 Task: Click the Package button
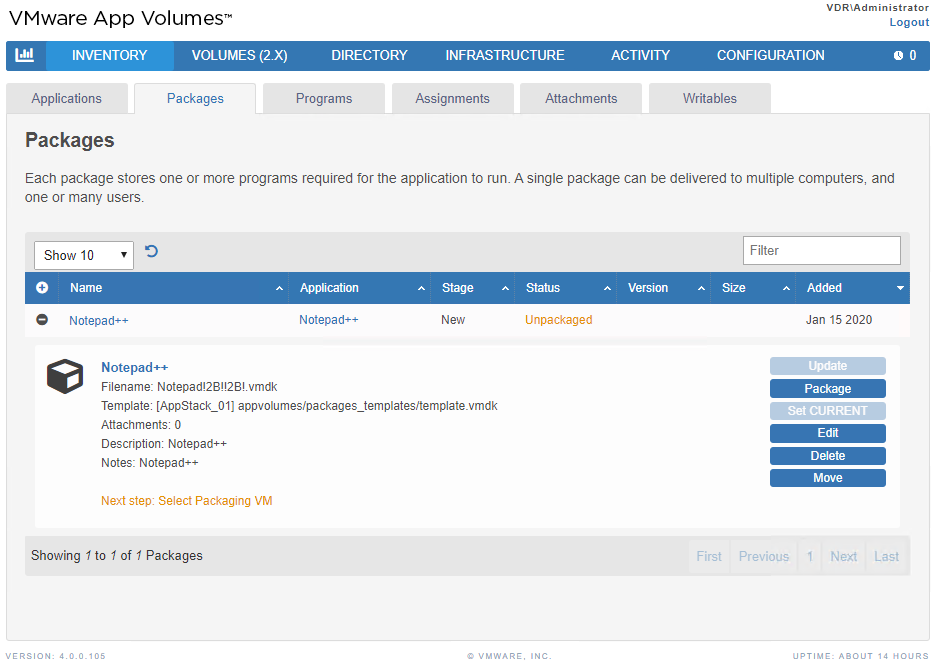[x=827, y=388]
